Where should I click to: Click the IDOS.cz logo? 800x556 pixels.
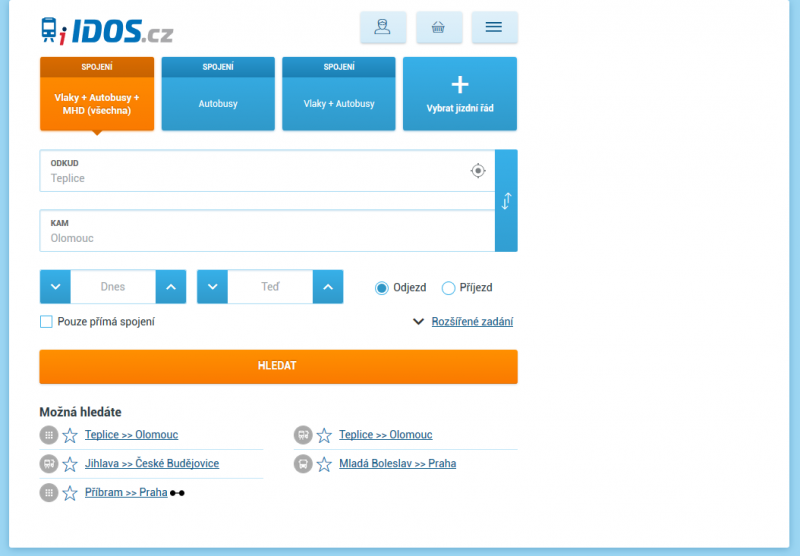(107, 31)
